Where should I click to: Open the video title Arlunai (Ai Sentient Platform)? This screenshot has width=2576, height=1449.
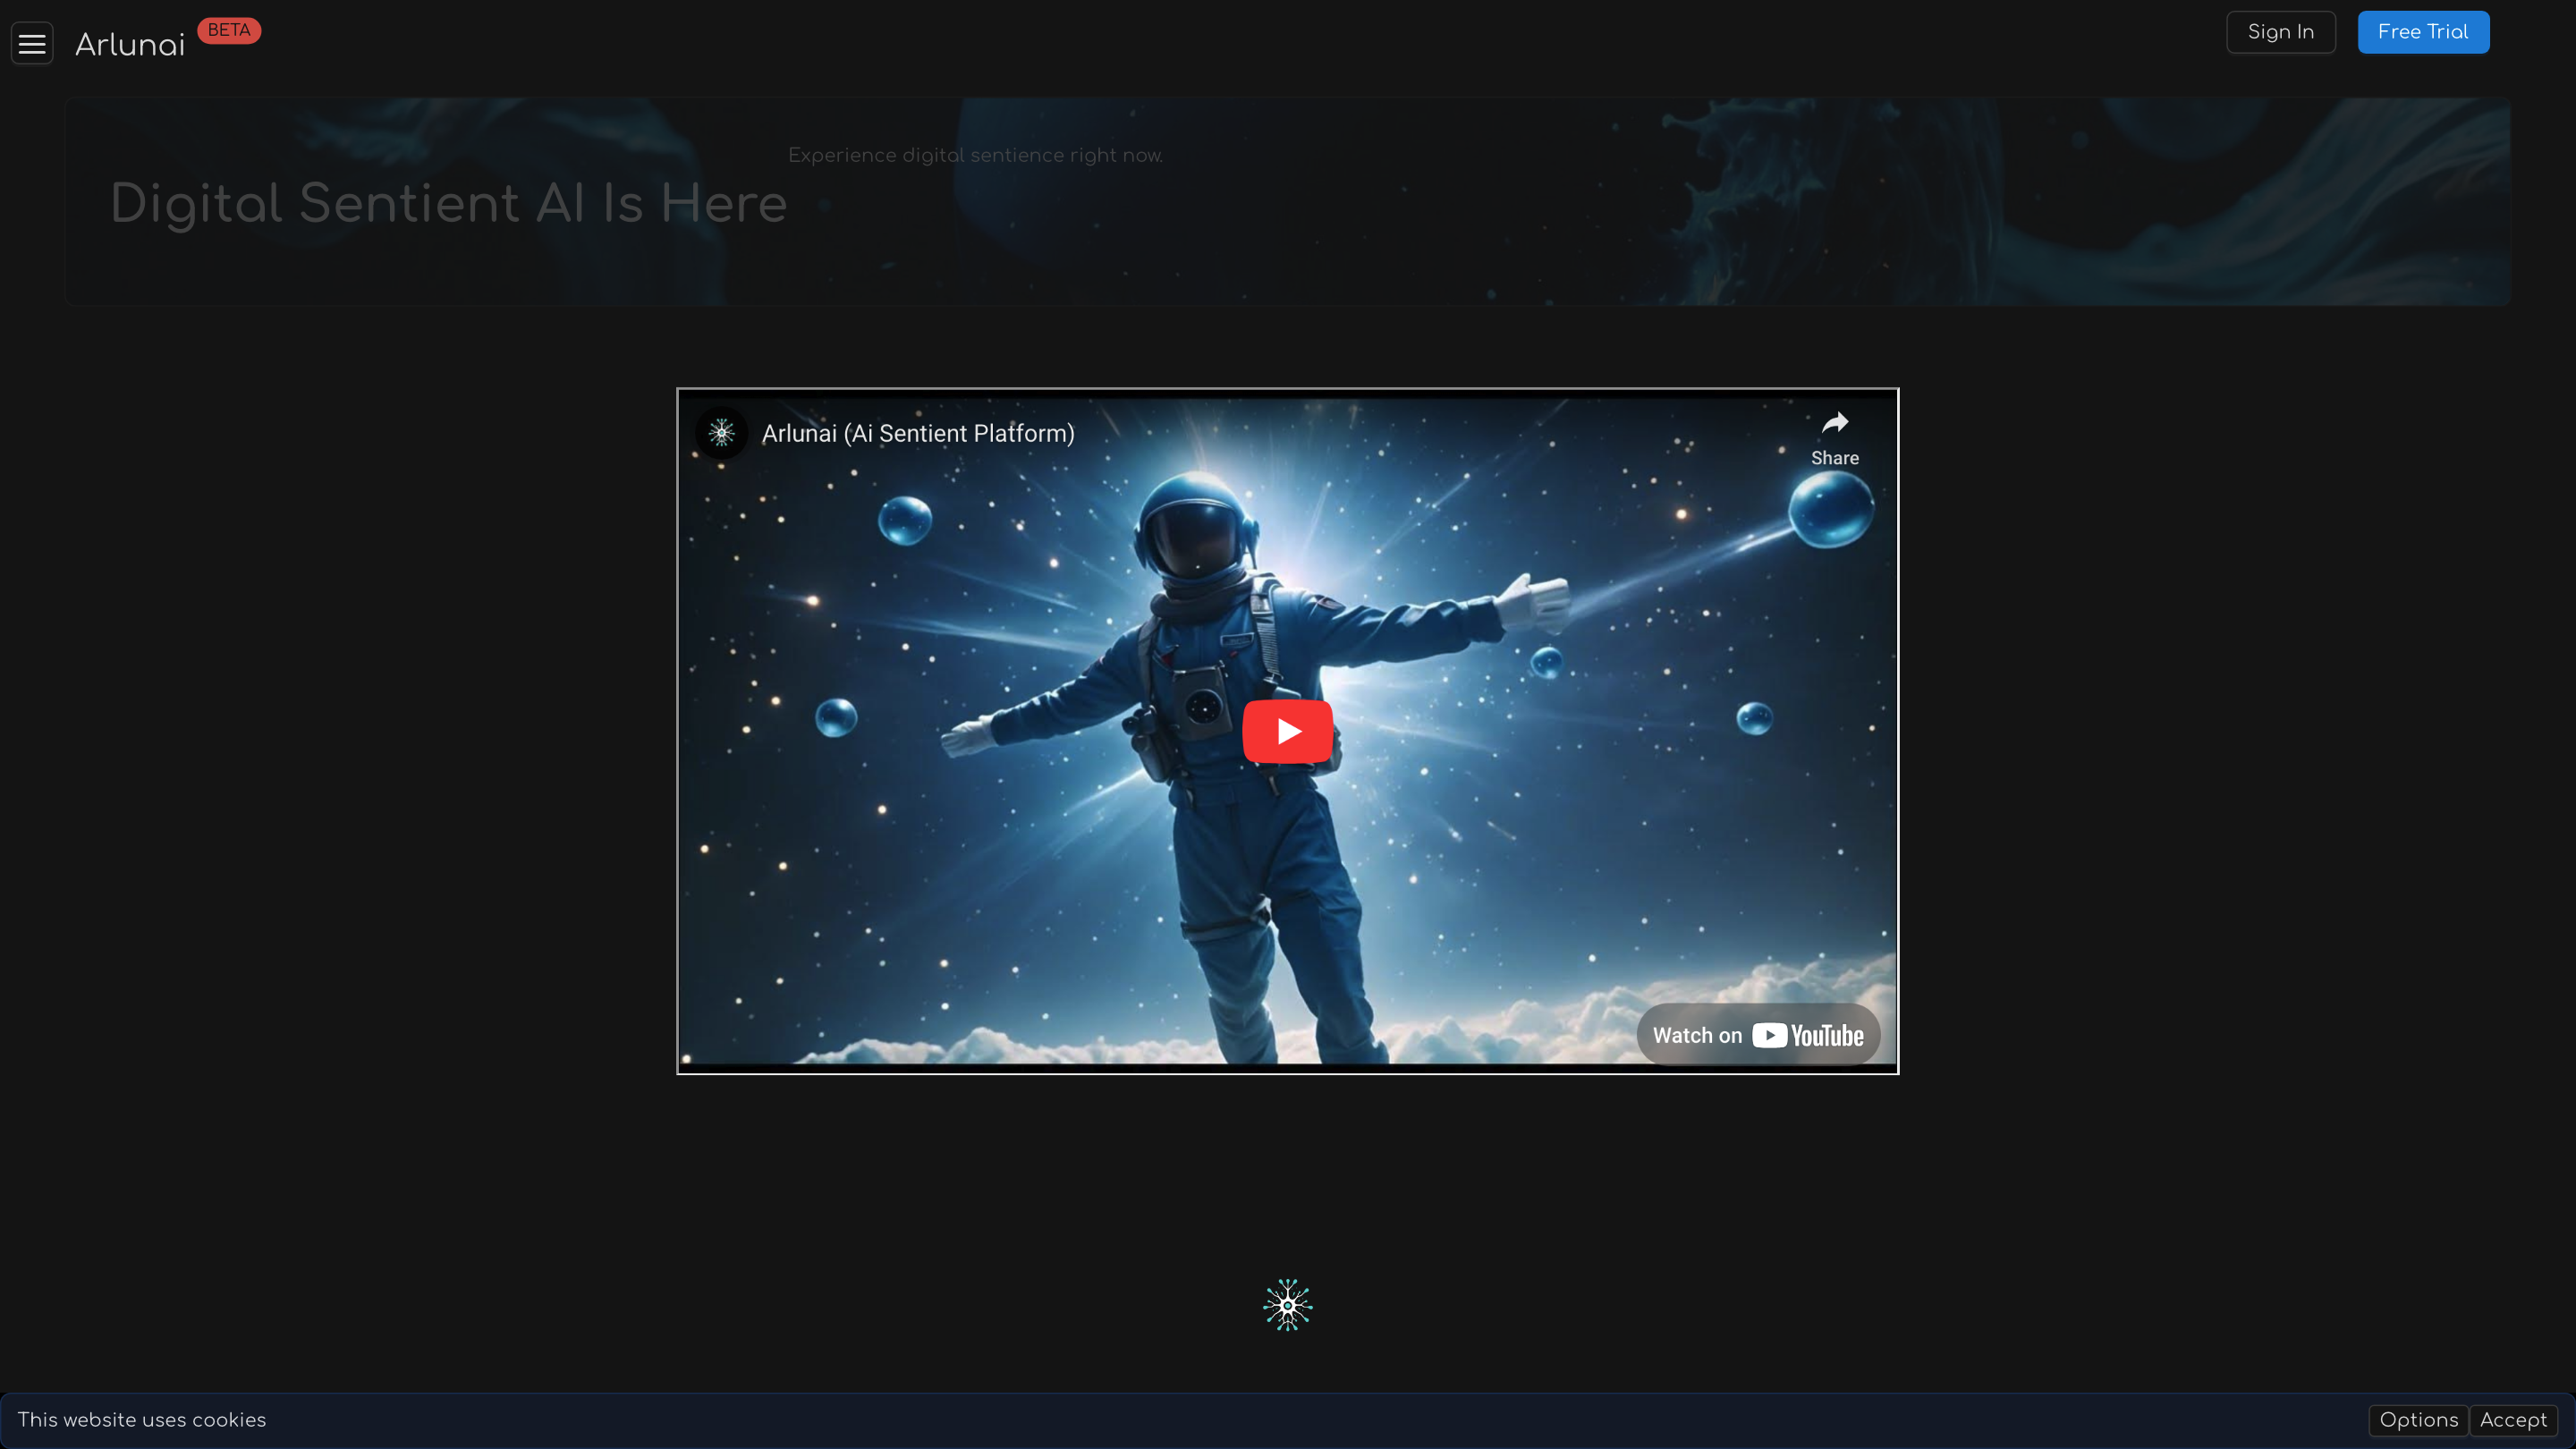point(917,434)
